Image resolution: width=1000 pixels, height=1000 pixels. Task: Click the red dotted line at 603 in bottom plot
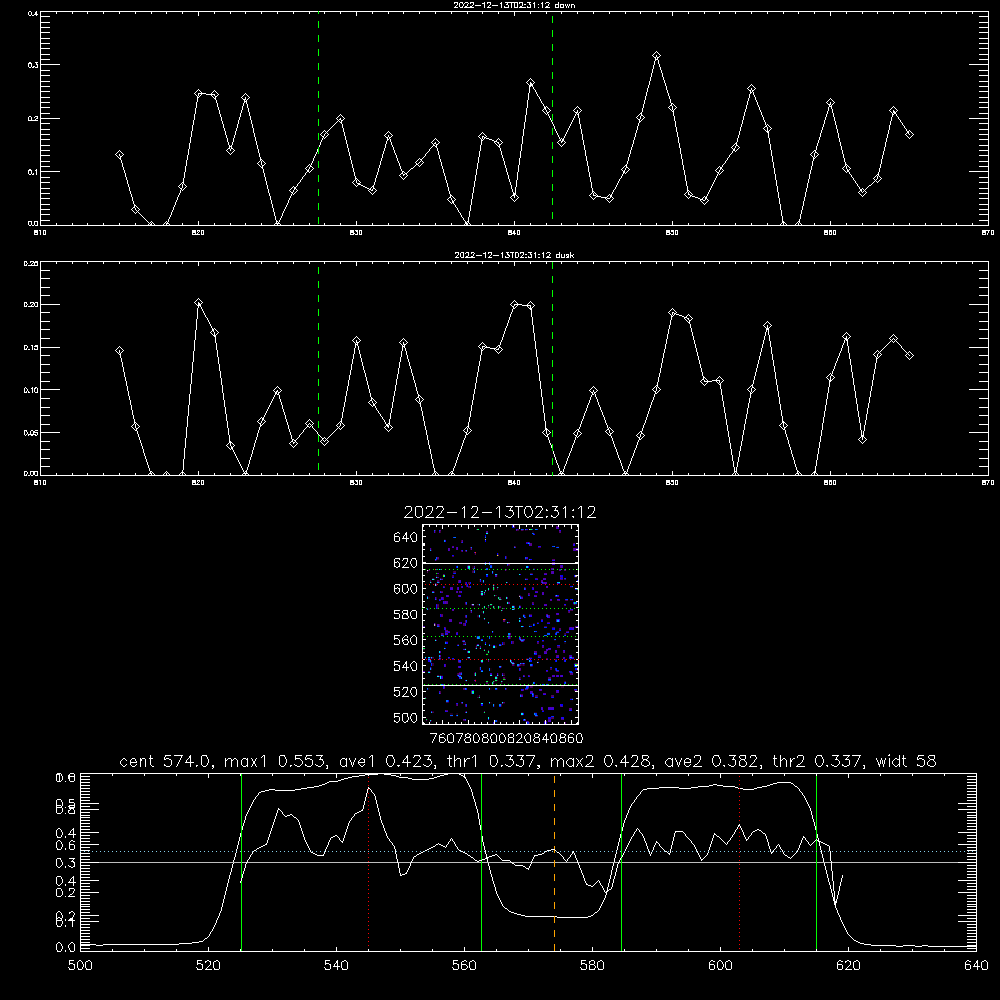(x=739, y=862)
